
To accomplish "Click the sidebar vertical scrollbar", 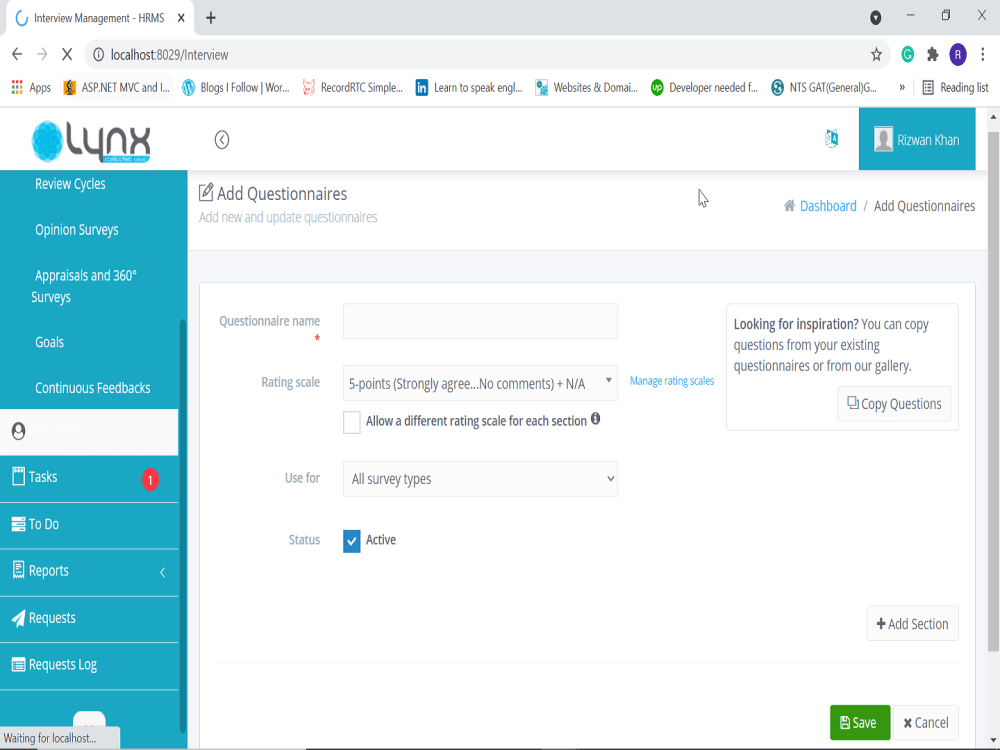I will [x=182, y=524].
